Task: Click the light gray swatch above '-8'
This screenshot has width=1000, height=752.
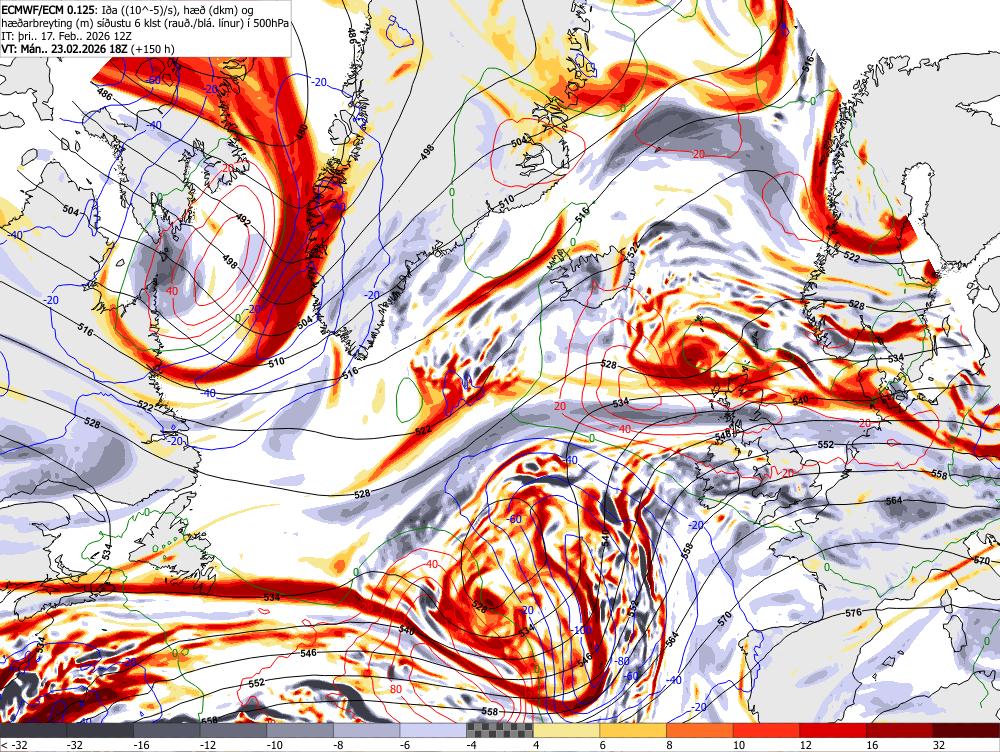Action: point(367,730)
